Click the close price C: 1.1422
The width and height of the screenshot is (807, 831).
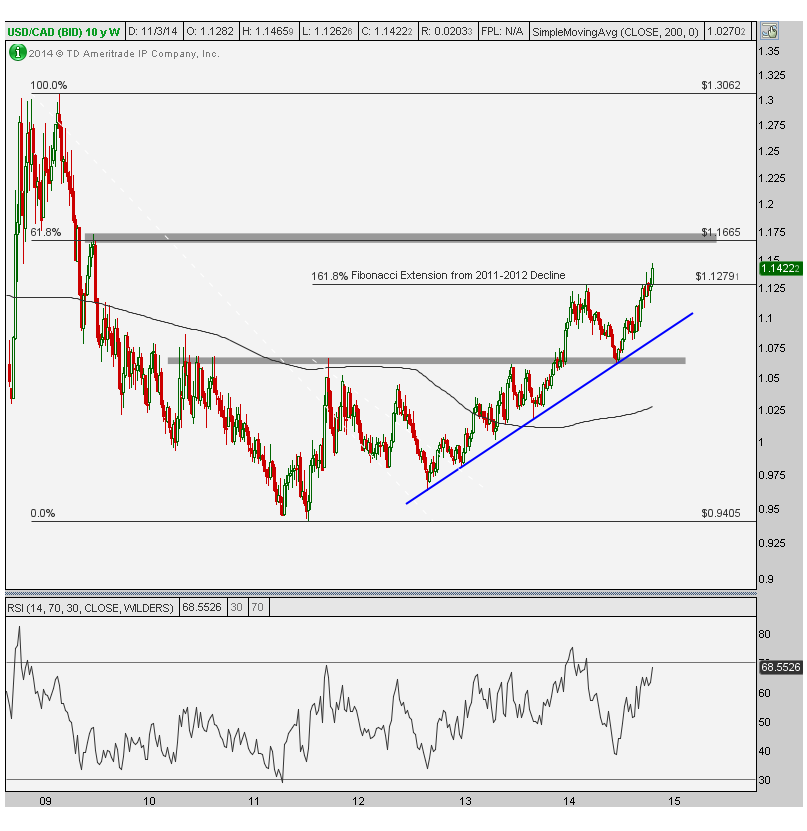click(x=387, y=32)
